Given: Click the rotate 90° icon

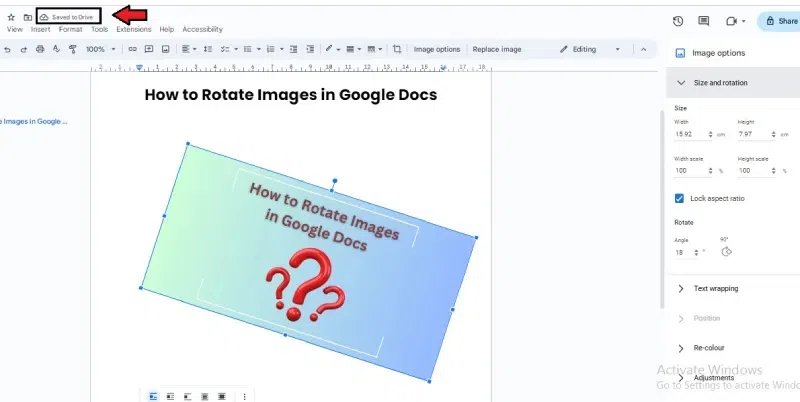Looking at the screenshot, I should click(x=724, y=252).
